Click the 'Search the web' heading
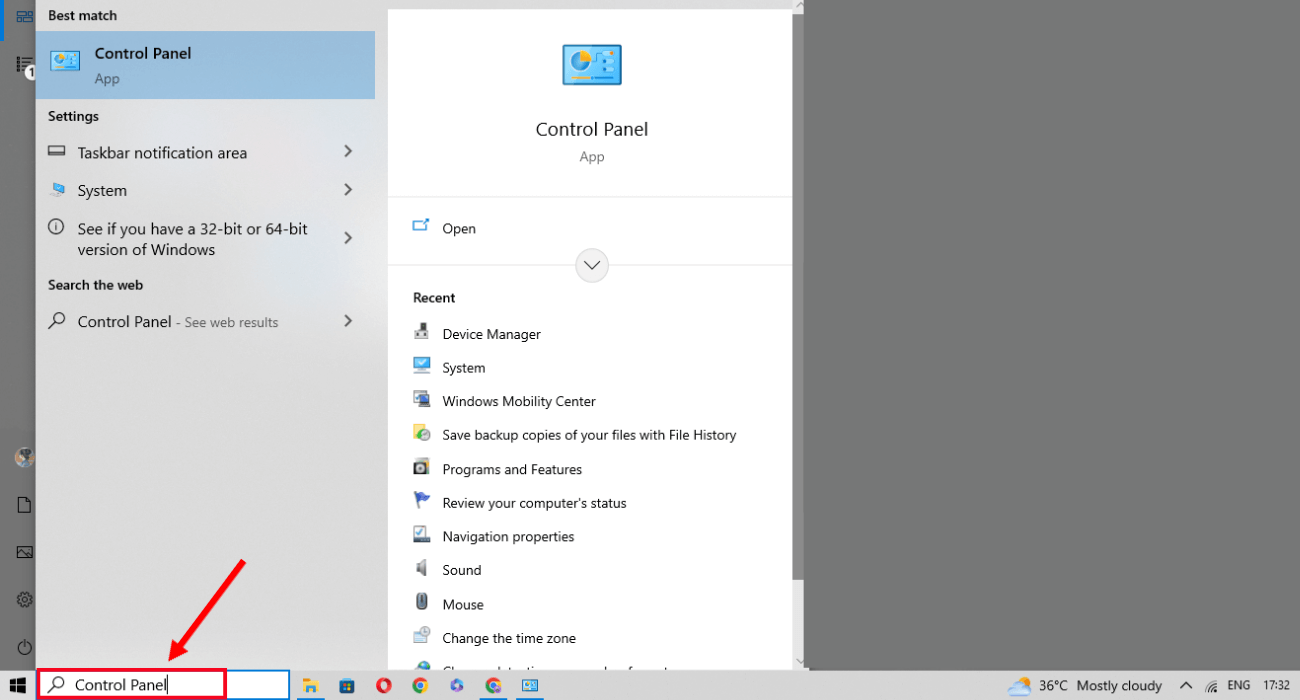Screen dimensions: 1300x700 [x=95, y=285]
